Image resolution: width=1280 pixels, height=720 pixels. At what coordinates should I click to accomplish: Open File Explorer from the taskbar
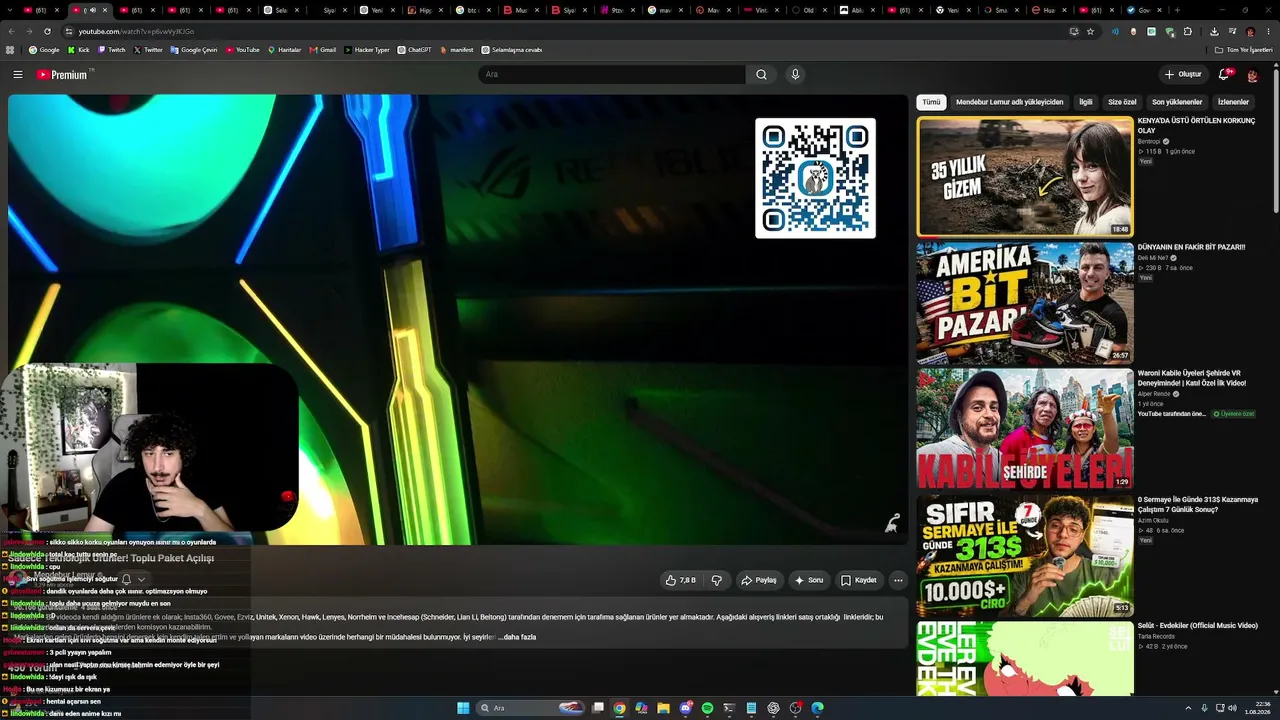(x=663, y=708)
